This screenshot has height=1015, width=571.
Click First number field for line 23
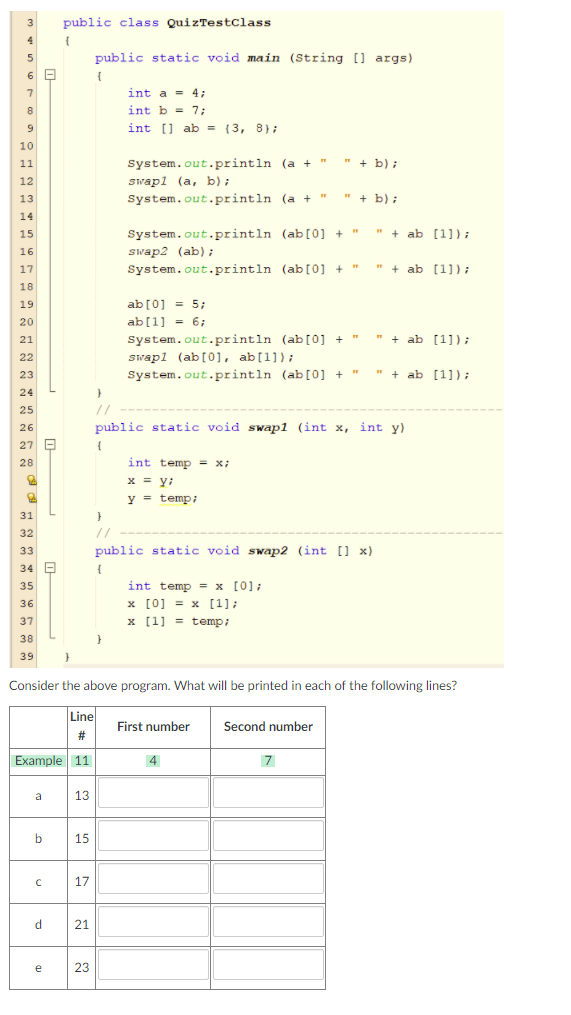(153, 965)
